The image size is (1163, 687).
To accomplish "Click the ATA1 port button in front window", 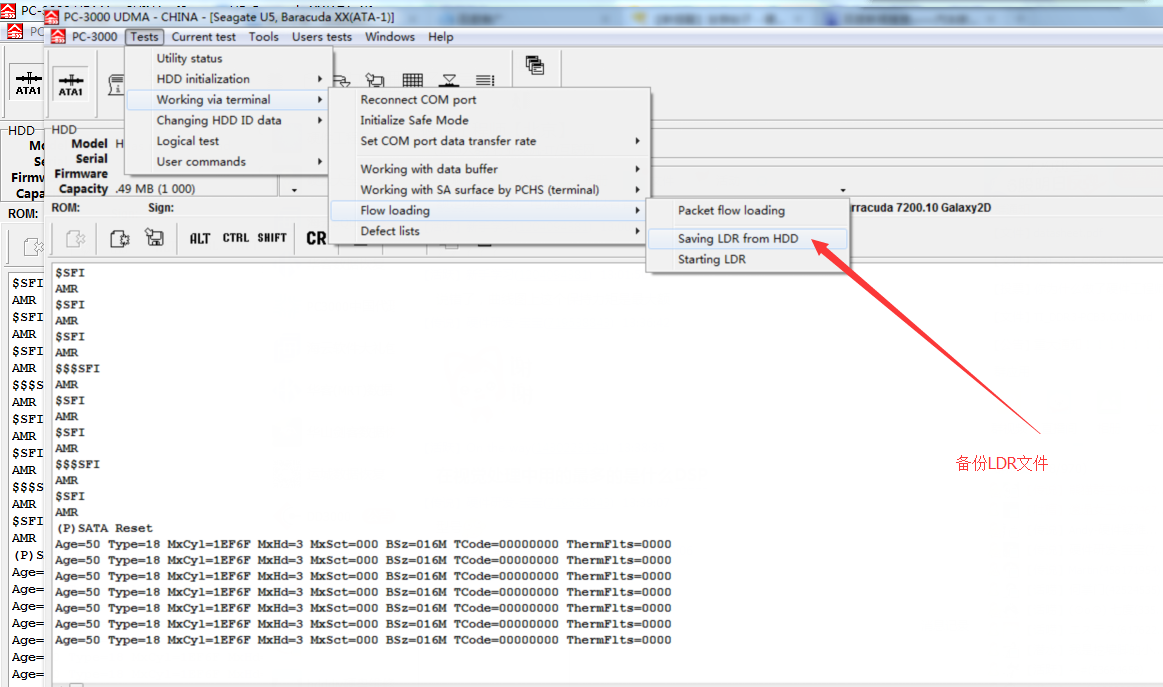I will (71, 85).
